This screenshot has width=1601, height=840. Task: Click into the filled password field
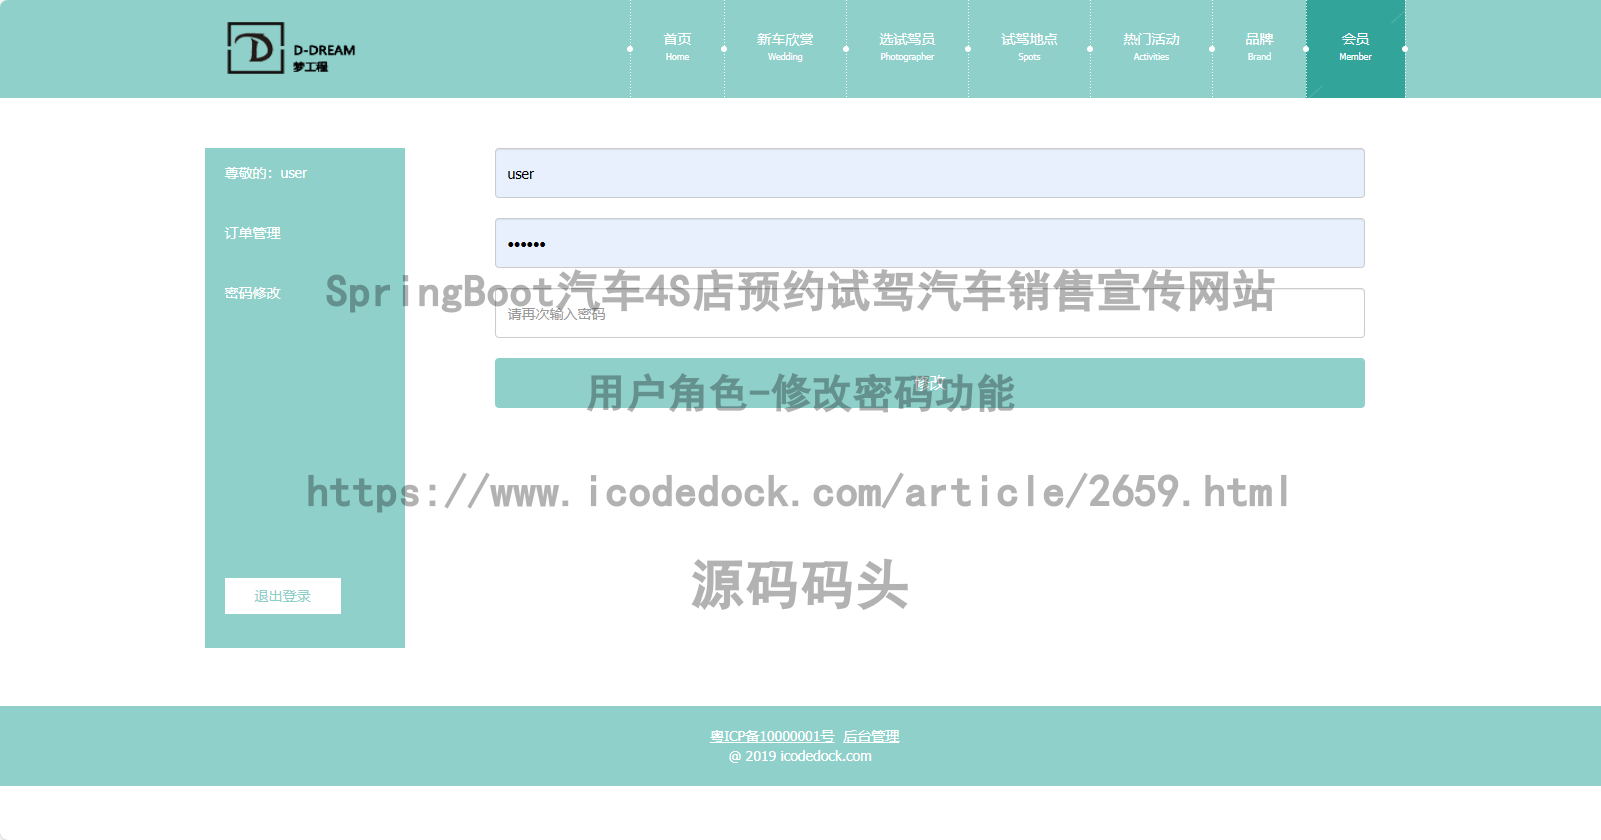tap(929, 243)
